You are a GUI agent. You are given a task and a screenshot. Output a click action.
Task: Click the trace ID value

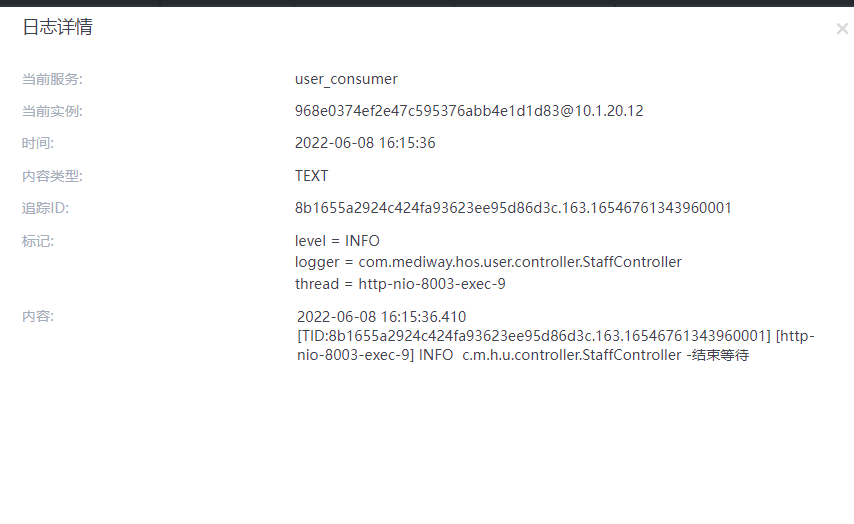coord(513,208)
